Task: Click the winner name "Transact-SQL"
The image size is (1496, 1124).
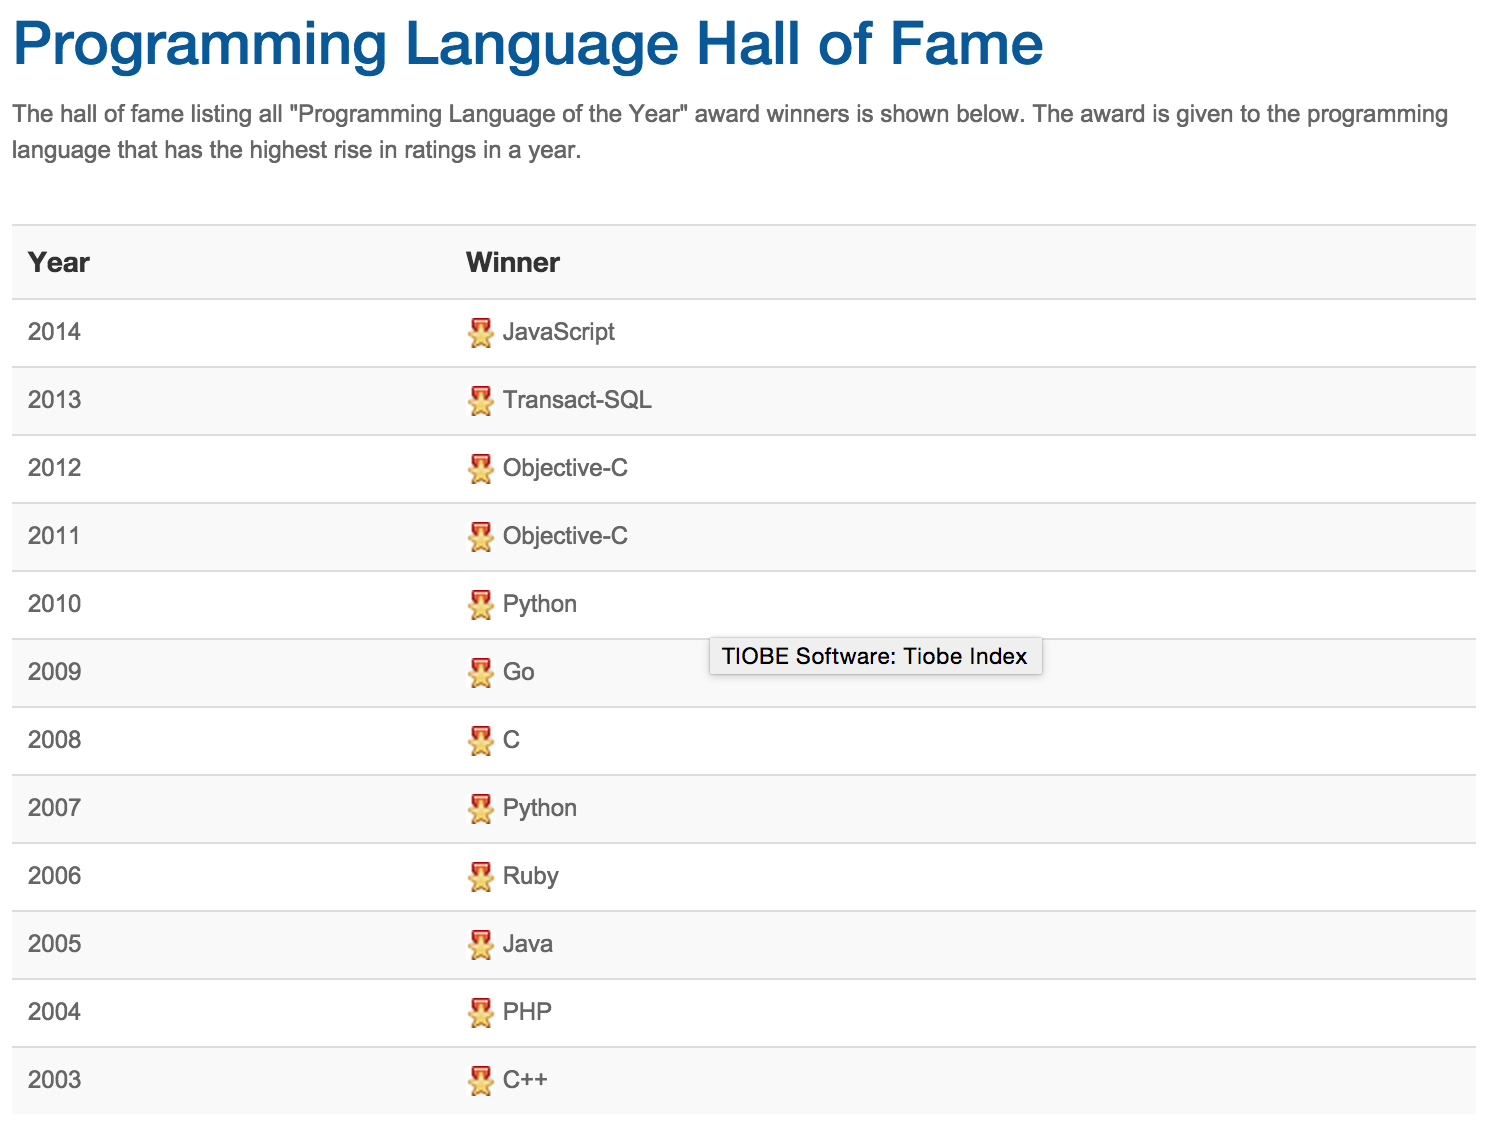Action: coord(577,400)
